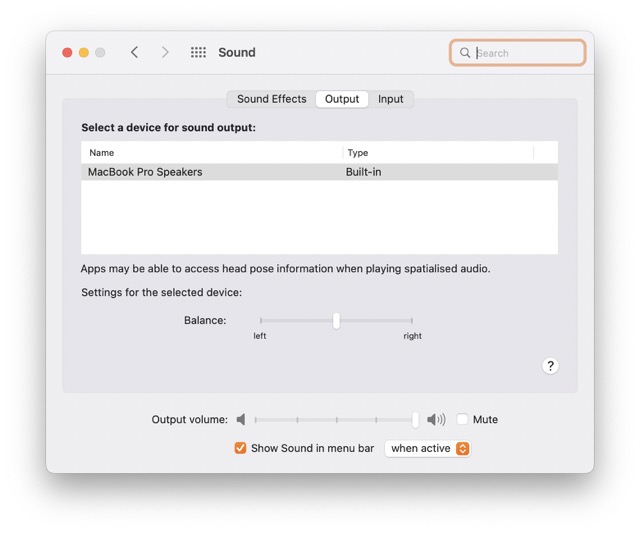Click the Balance slider knob
Image resolution: width=640 pixels, height=534 pixels.
(x=336, y=321)
